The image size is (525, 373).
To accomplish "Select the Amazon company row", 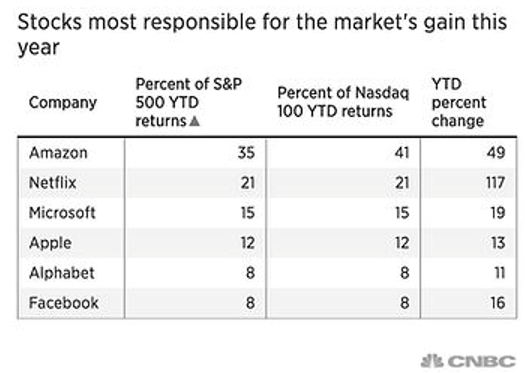I will pyautogui.click(x=267, y=153).
